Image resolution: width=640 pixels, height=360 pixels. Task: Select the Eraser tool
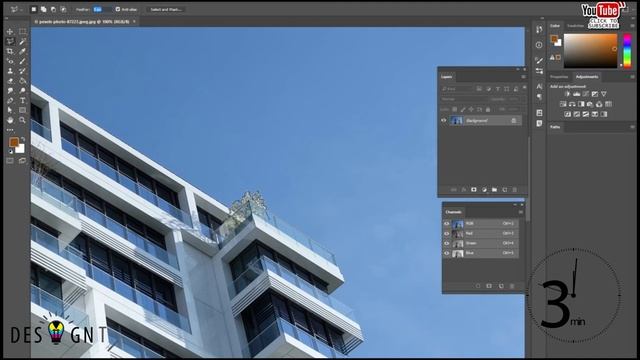pyautogui.click(x=10, y=81)
